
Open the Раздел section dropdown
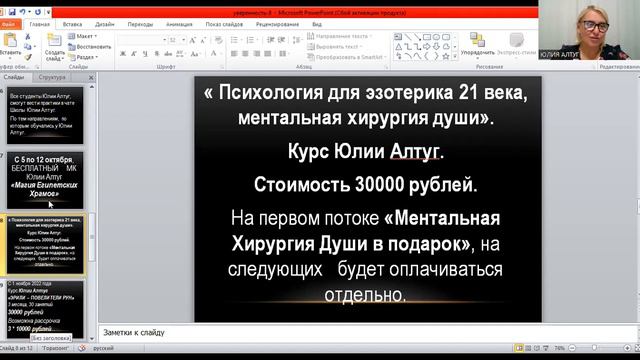(83, 57)
